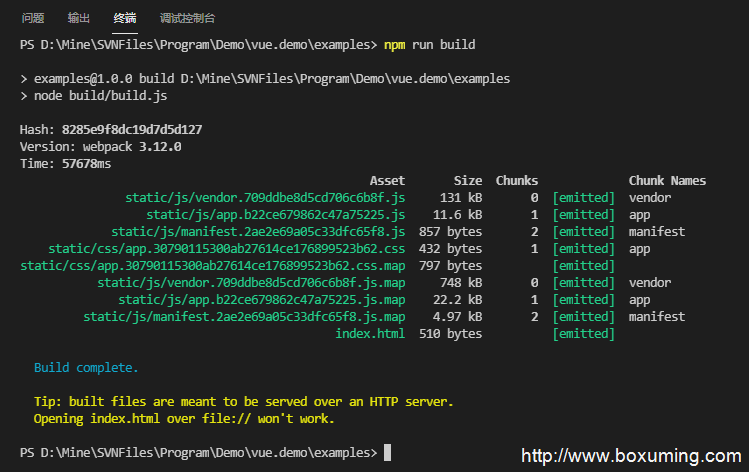Screen dimensions: 749x472
Task: Click the webpack hash value line
Action: pyautogui.click(x=111, y=130)
